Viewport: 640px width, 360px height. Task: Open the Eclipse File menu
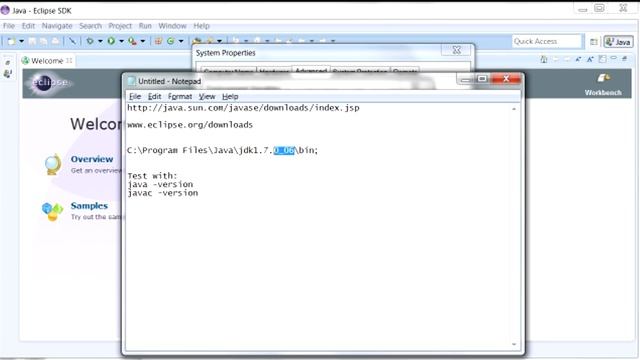tap(9, 26)
